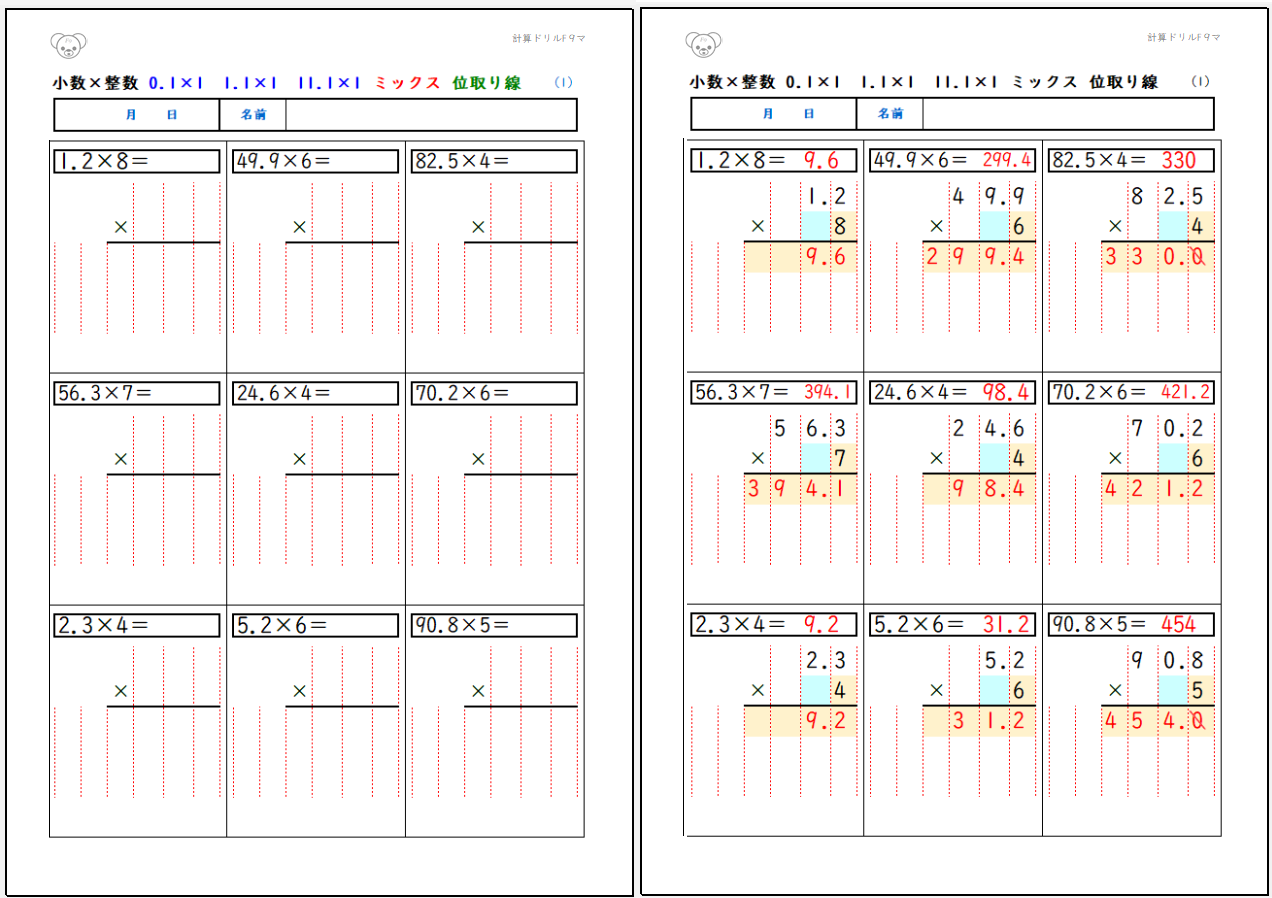Click the red answer 421.2 for 70.2×6
Image resolution: width=1272 pixels, height=898 pixels.
coord(1186,393)
